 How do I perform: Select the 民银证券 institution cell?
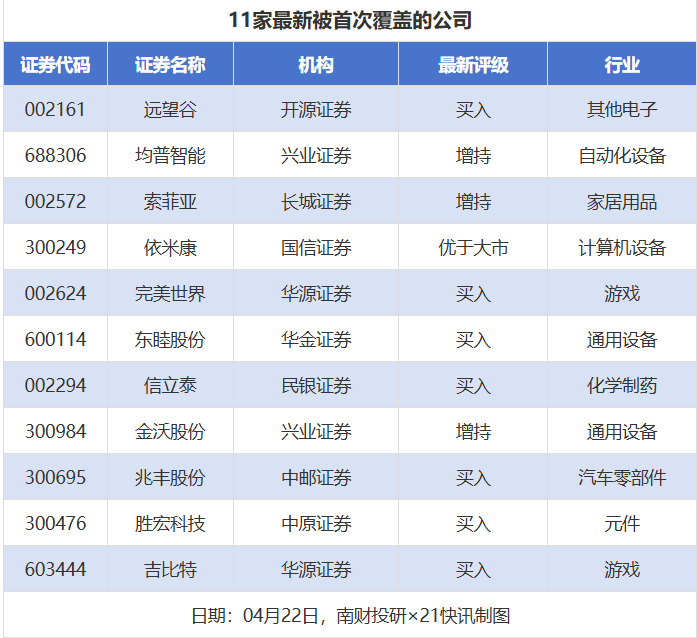tap(316, 386)
